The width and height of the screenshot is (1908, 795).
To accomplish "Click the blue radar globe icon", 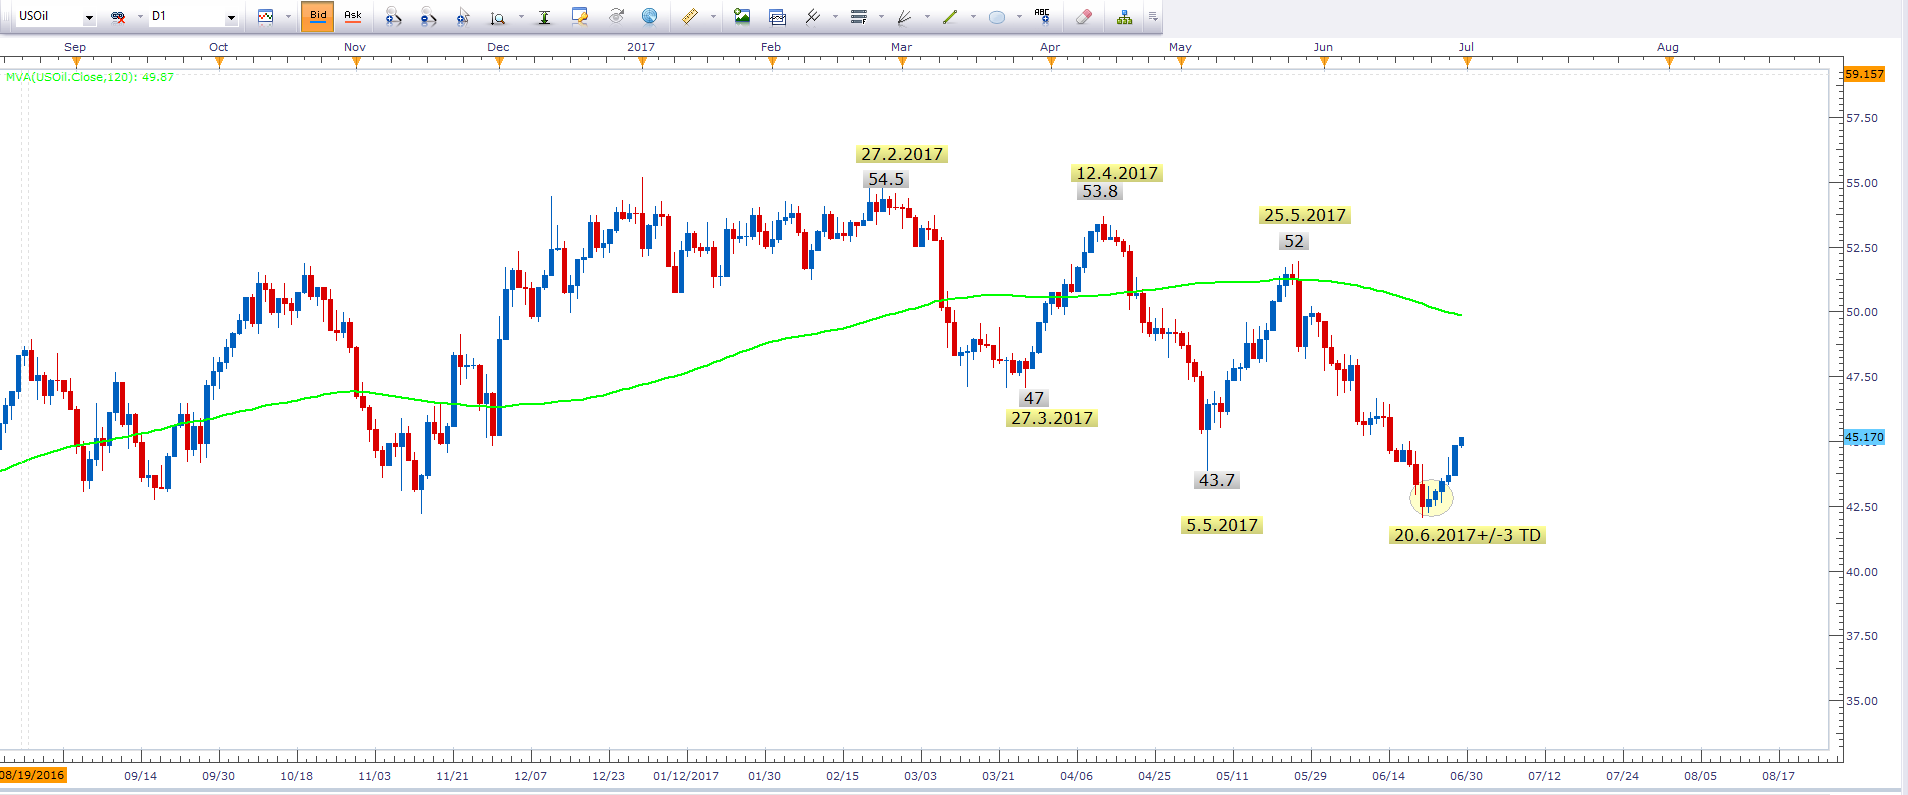I will click(650, 16).
